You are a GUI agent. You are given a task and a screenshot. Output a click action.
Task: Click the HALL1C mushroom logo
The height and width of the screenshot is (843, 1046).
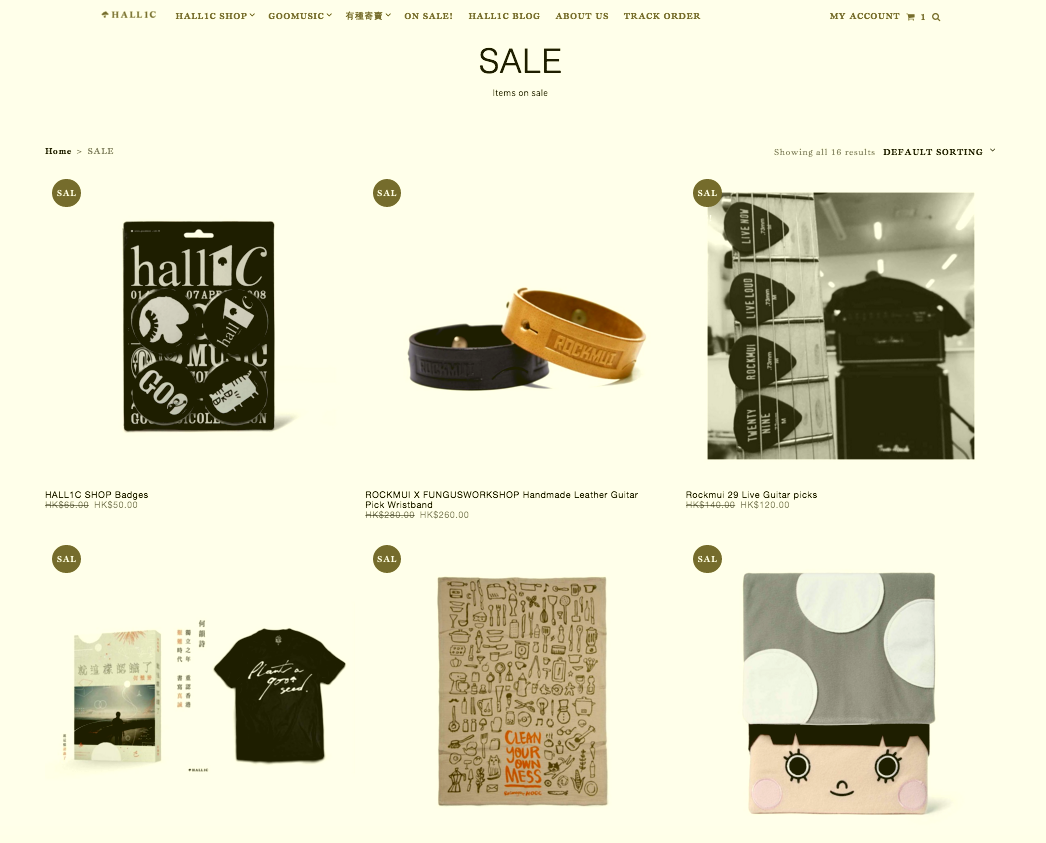(x=129, y=15)
